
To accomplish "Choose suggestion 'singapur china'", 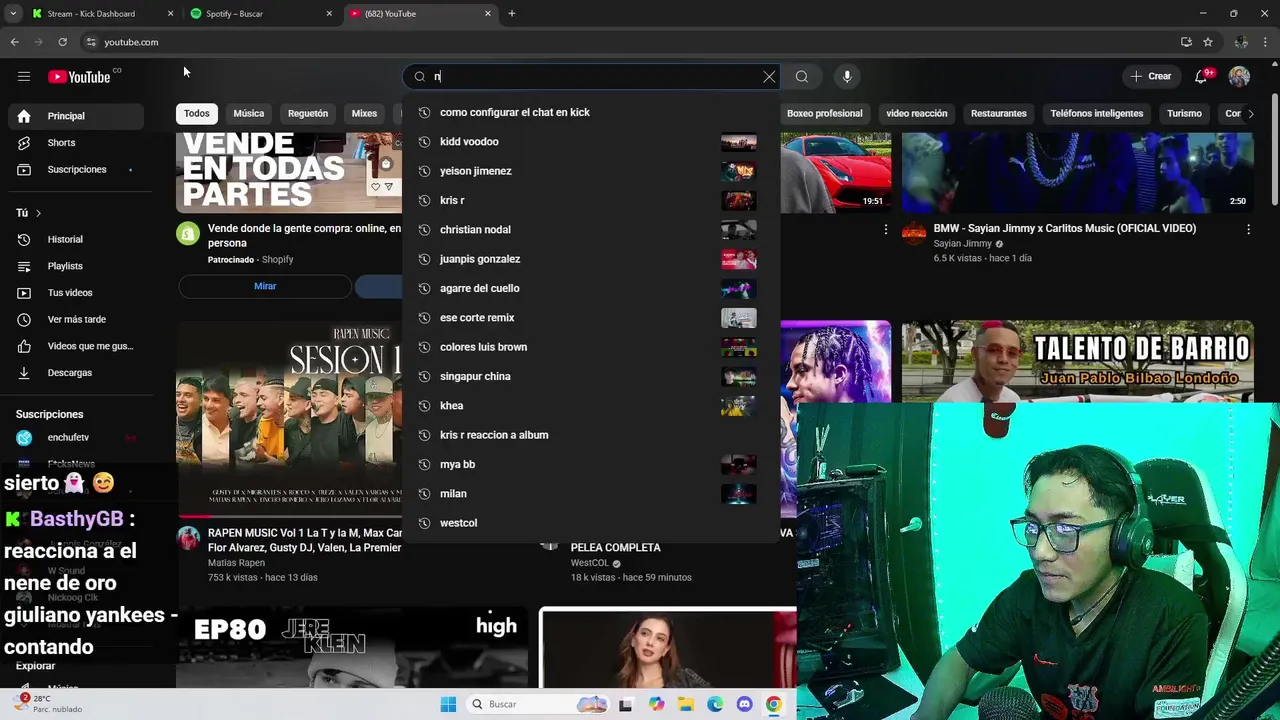I will (x=591, y=376).
